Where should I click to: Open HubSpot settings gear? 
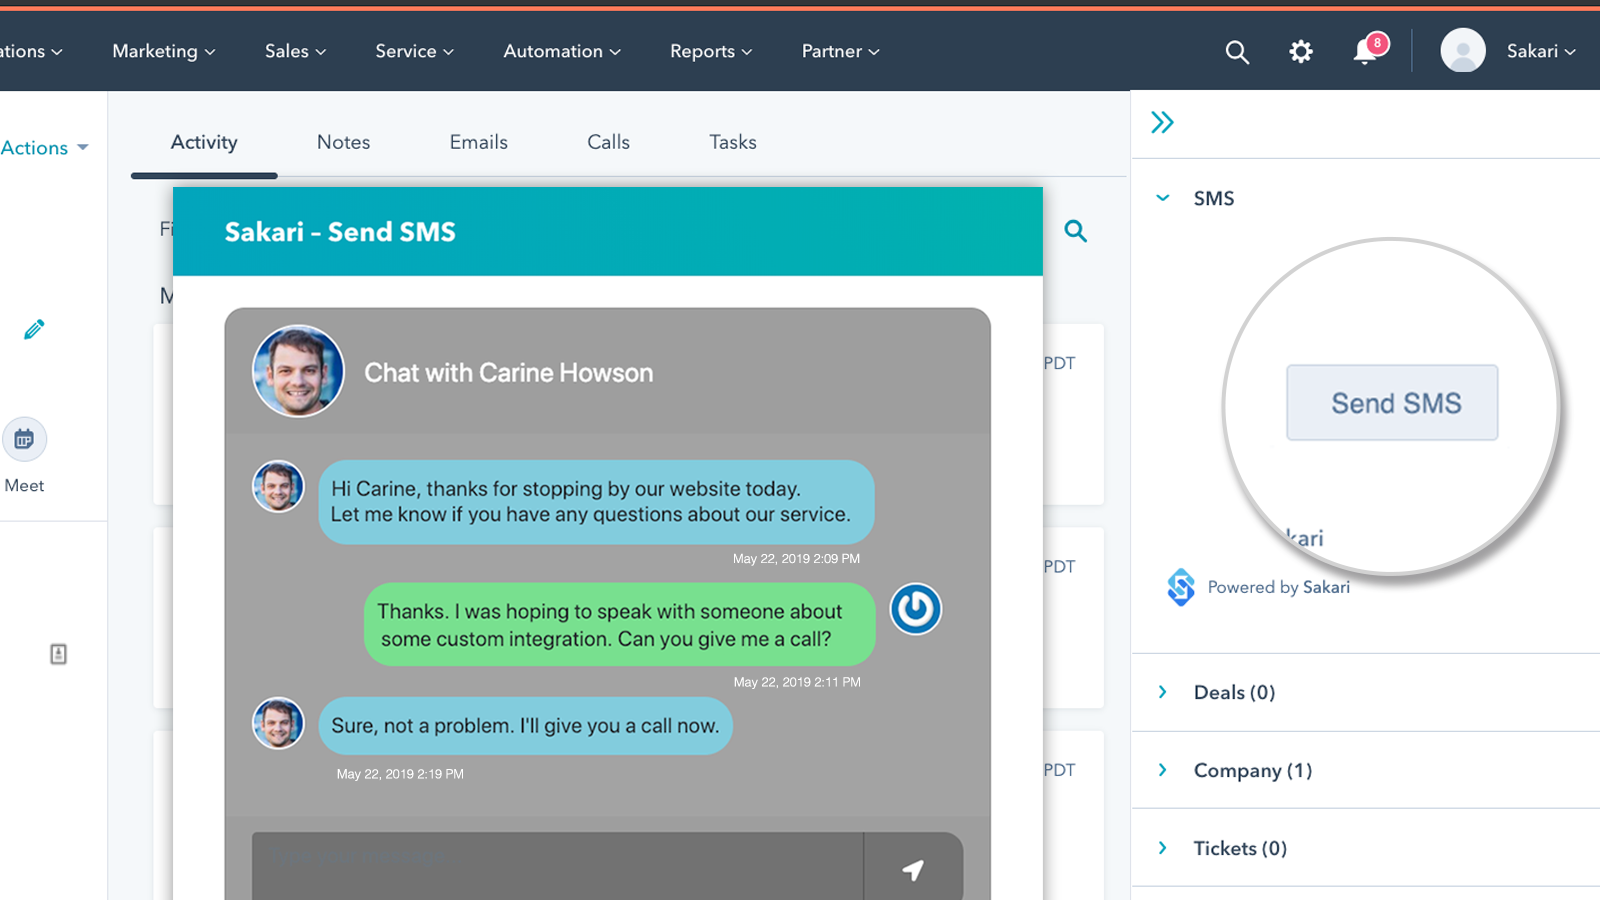click(x=1301, y=51)
